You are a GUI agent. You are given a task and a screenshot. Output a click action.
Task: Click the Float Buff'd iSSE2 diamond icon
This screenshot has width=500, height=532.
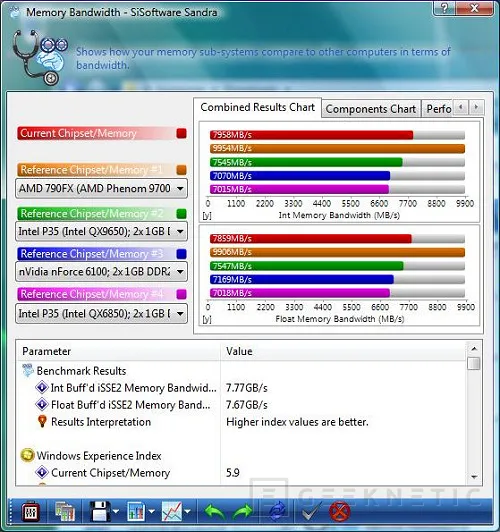[x=42, y=404]
